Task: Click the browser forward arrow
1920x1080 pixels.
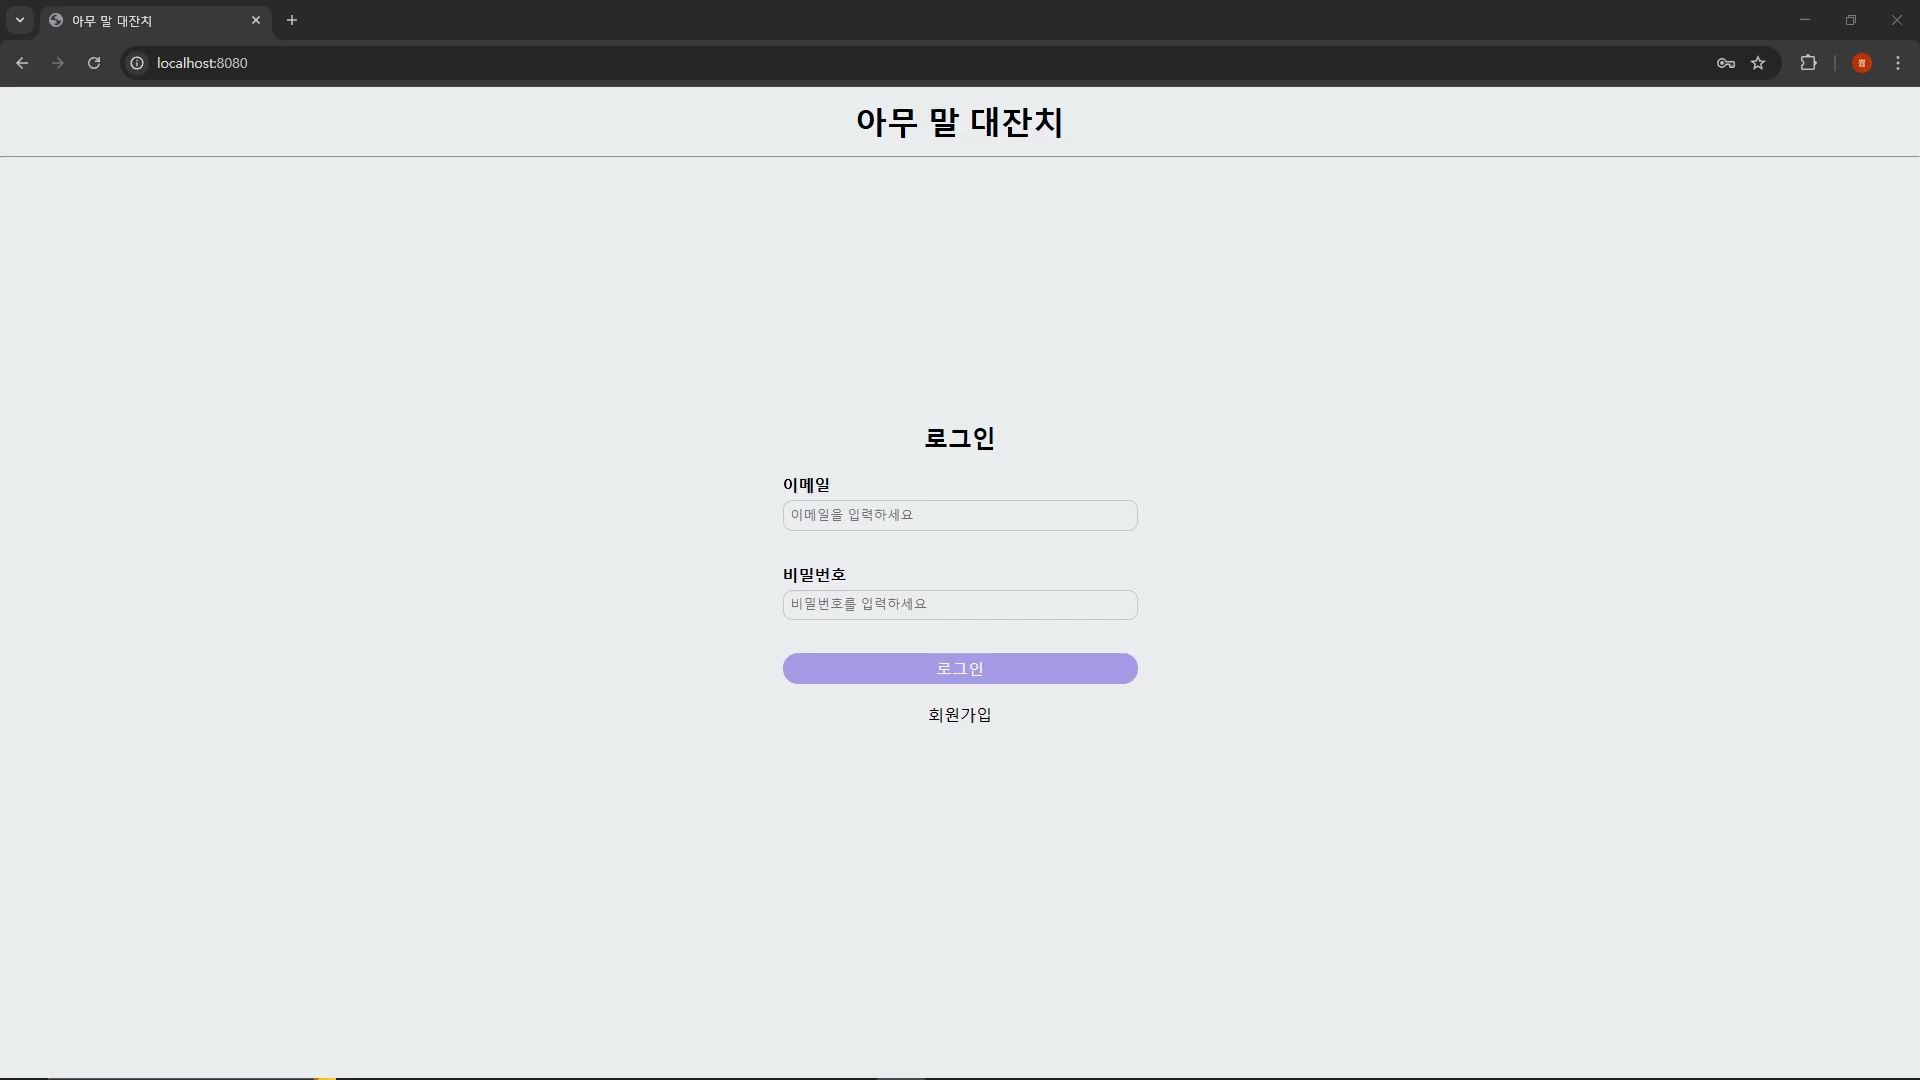Action: (x=58, y=63)
